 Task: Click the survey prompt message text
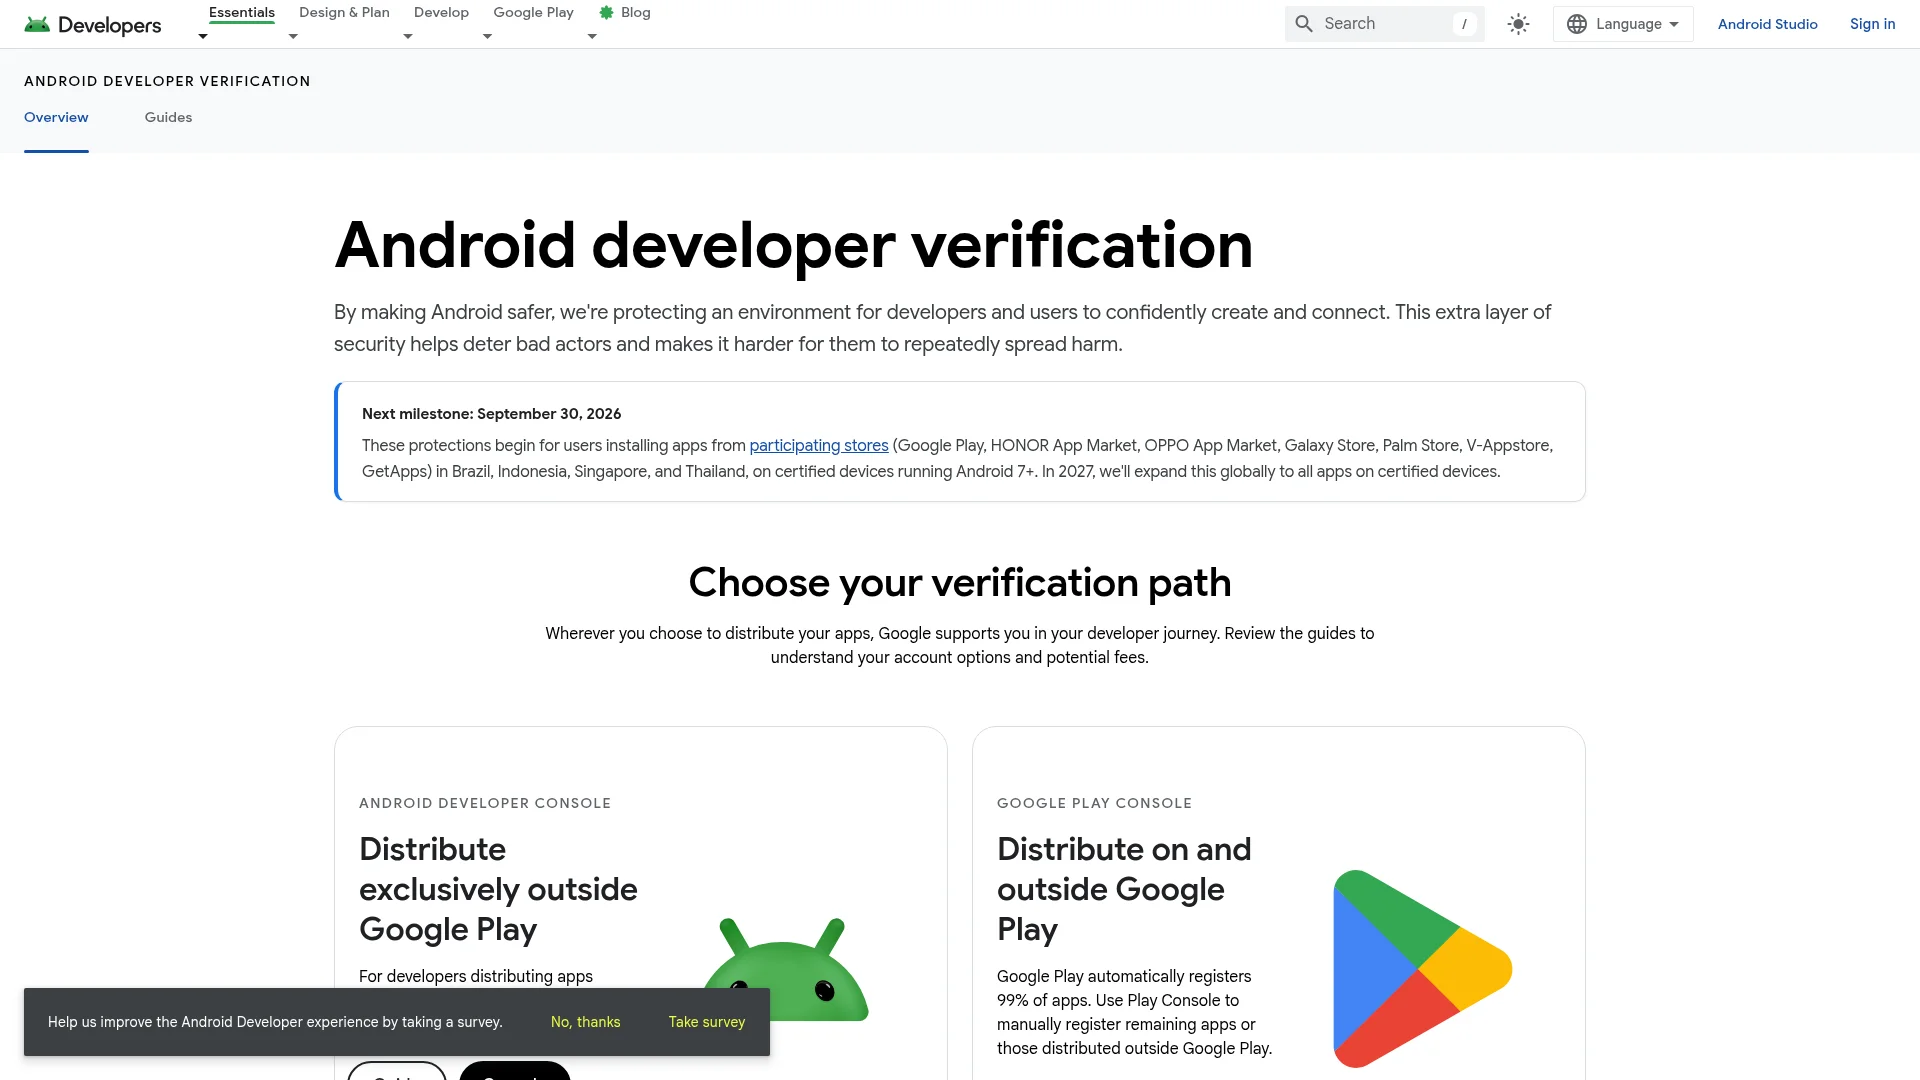pyautogui.click(x=275, y=1022)
